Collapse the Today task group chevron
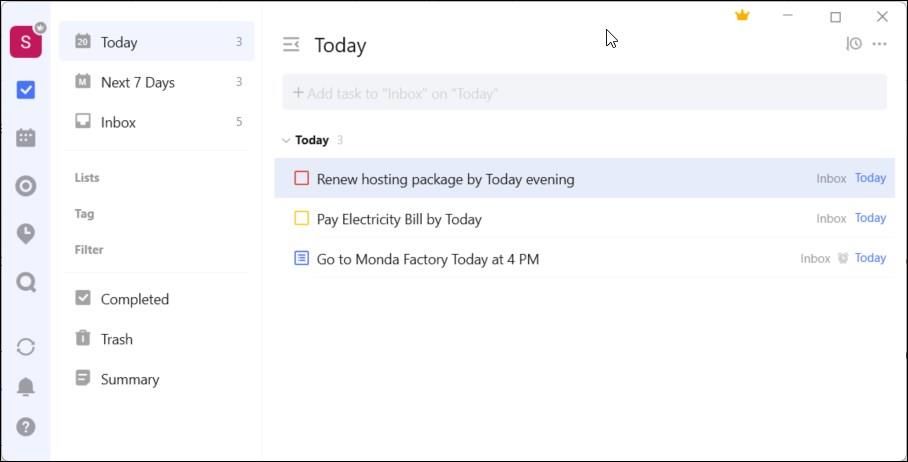The height and width of the screenshot is (462, 908). [x=286, y=141]
